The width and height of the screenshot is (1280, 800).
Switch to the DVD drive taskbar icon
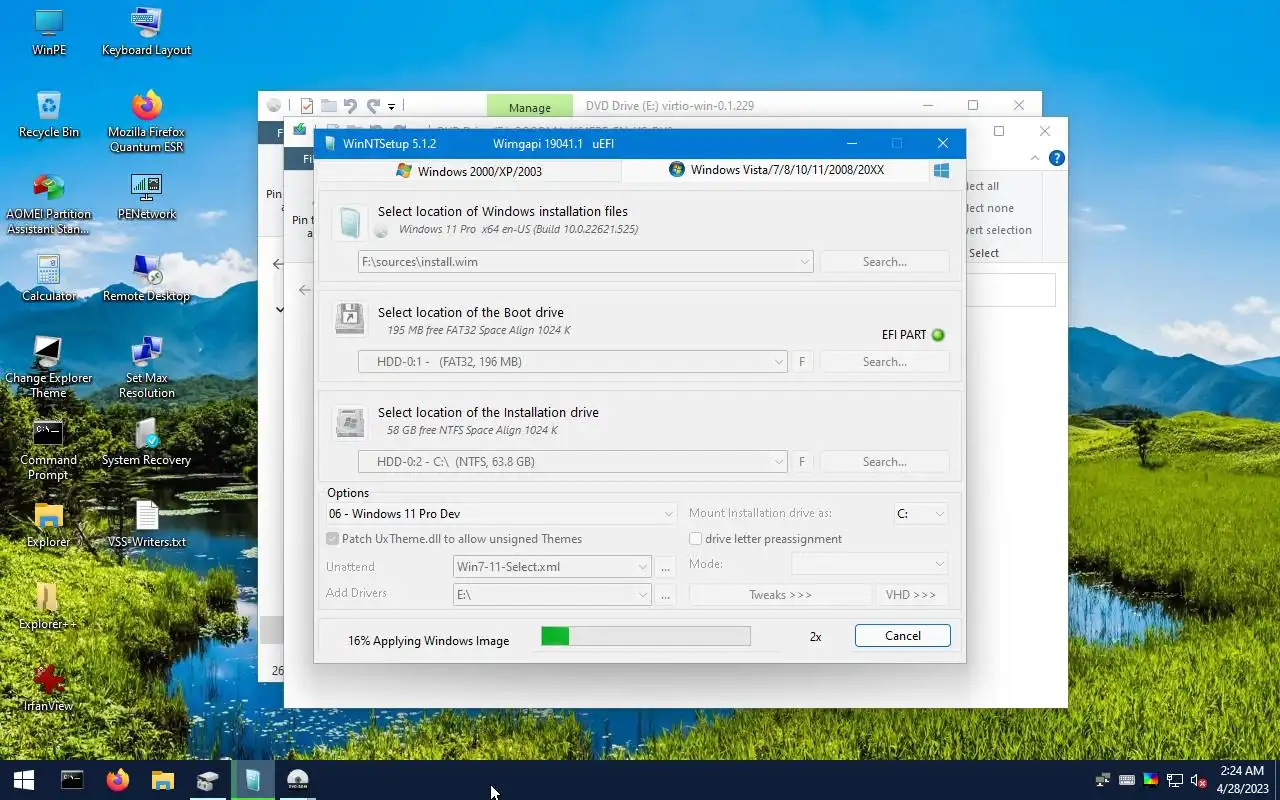[x=297, y=780]
